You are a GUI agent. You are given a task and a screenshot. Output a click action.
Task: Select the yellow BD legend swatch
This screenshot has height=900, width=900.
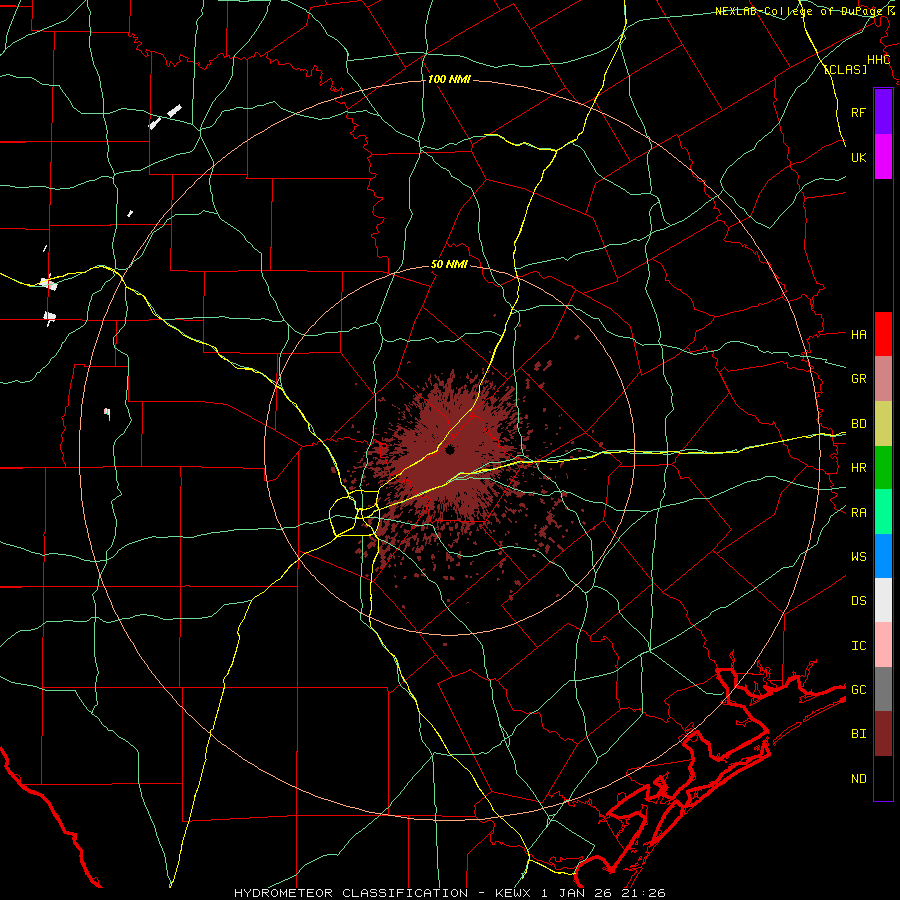[883, 424]
